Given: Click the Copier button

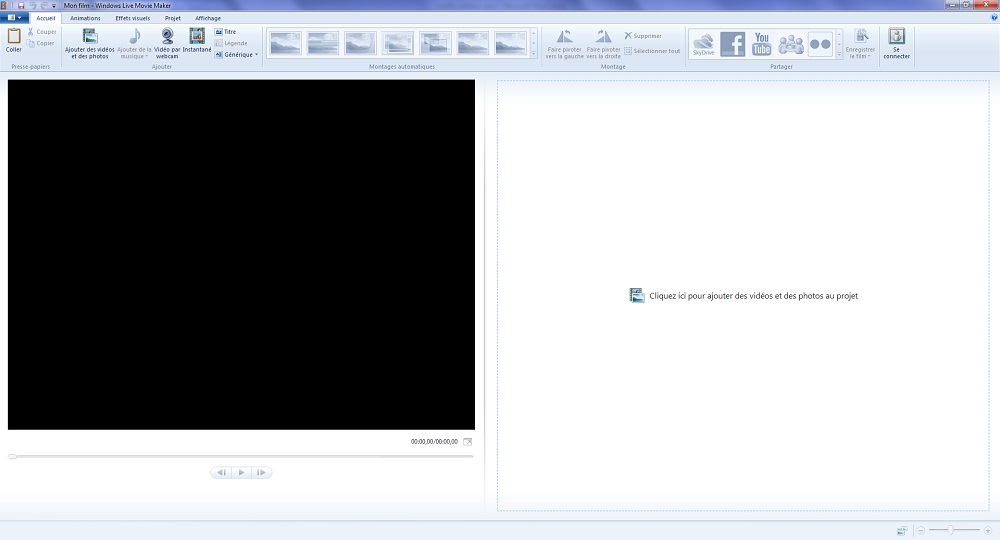Looking at the screenshot, I should (41, 43).
